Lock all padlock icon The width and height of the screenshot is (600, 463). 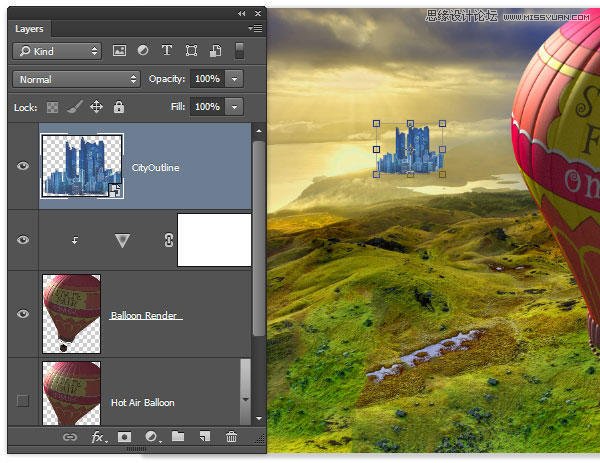tap(119, 107)
